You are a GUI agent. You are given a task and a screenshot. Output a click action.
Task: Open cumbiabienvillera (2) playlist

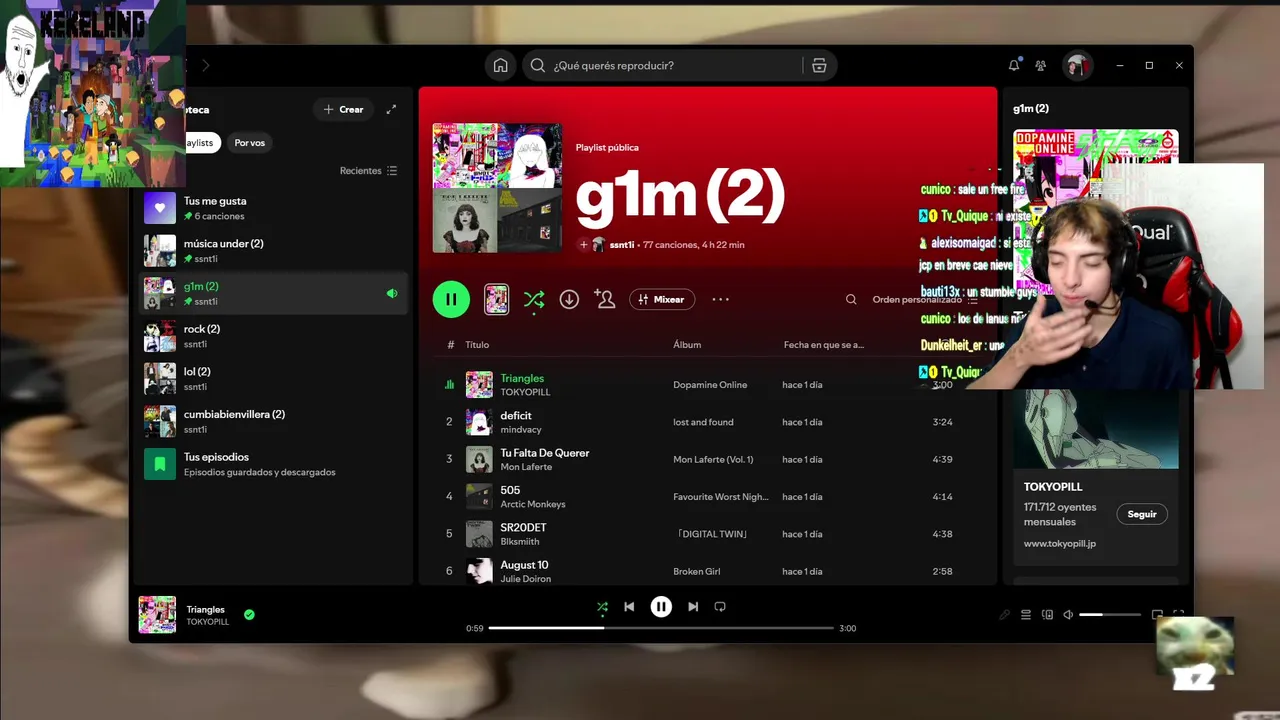click(273, 421)
